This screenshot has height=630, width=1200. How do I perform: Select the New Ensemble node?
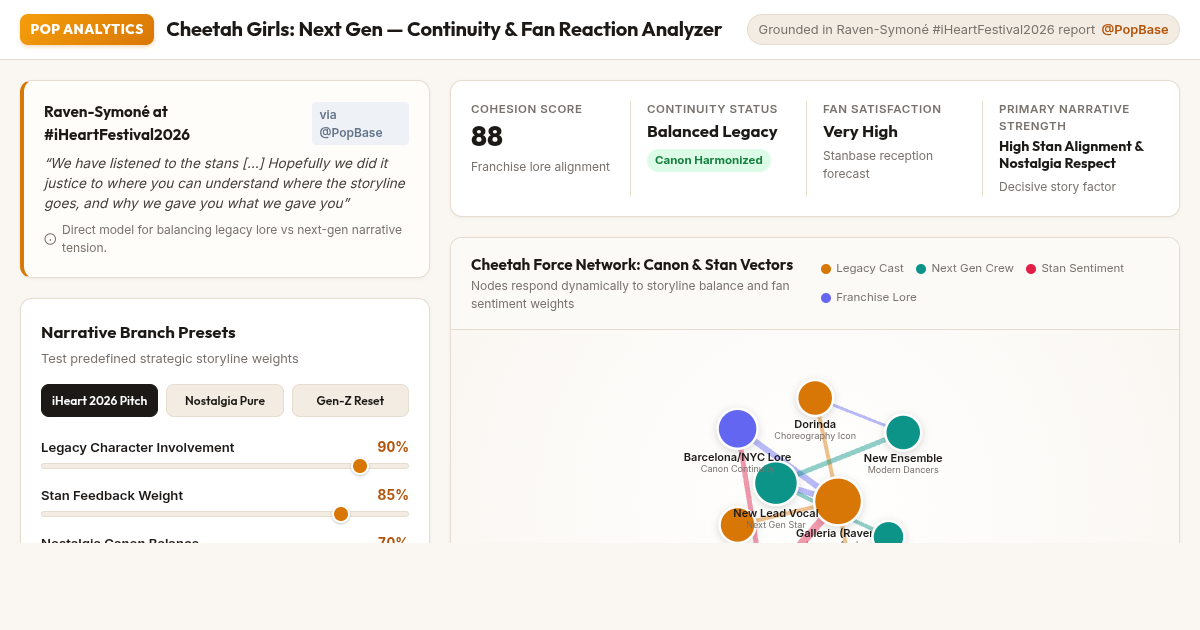pos(903,432)
